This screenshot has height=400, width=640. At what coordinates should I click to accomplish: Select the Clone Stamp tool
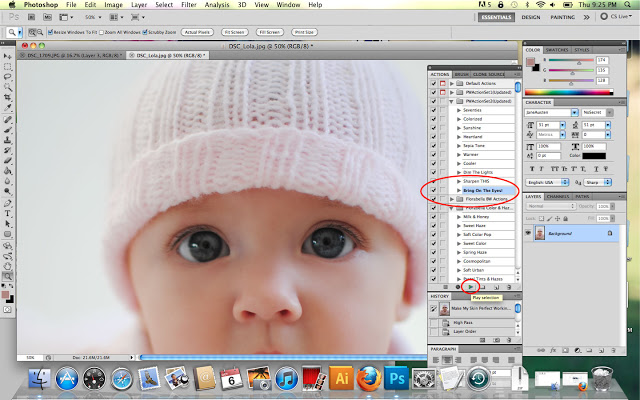(x=7, y=140)
